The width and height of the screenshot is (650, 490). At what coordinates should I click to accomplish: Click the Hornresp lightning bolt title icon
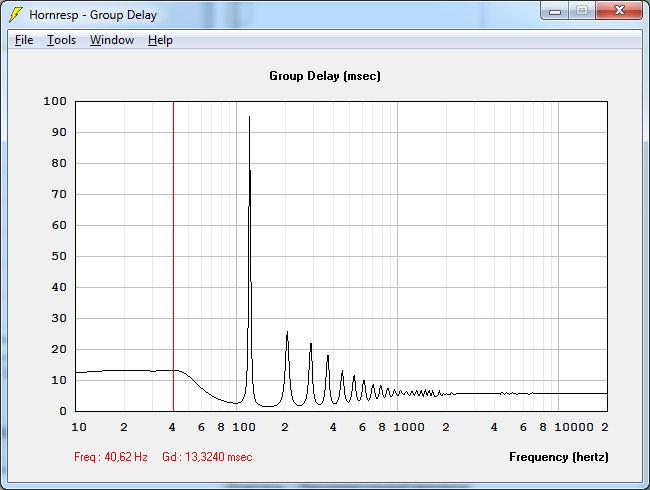[x=16, y=15]
